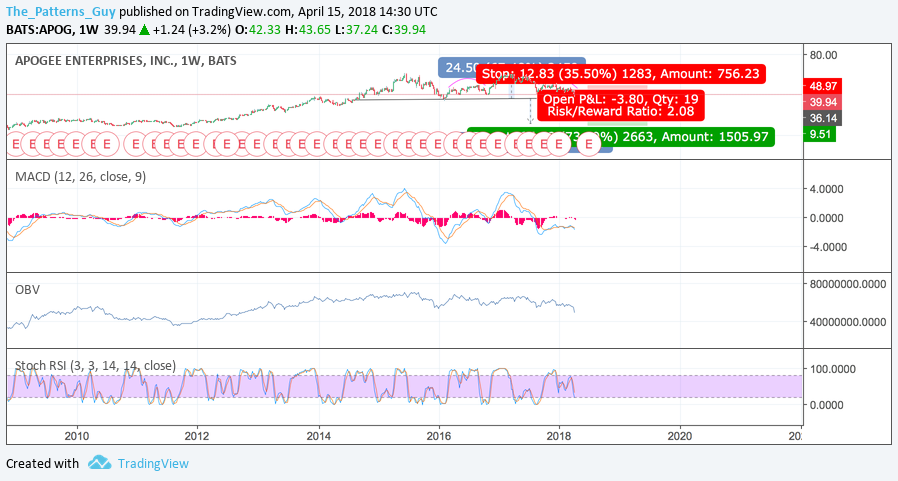The width and height of the screenshot is (898, 481).
Task: Click the MACD 0.0000 axis value
Action: tap(826, 218)
